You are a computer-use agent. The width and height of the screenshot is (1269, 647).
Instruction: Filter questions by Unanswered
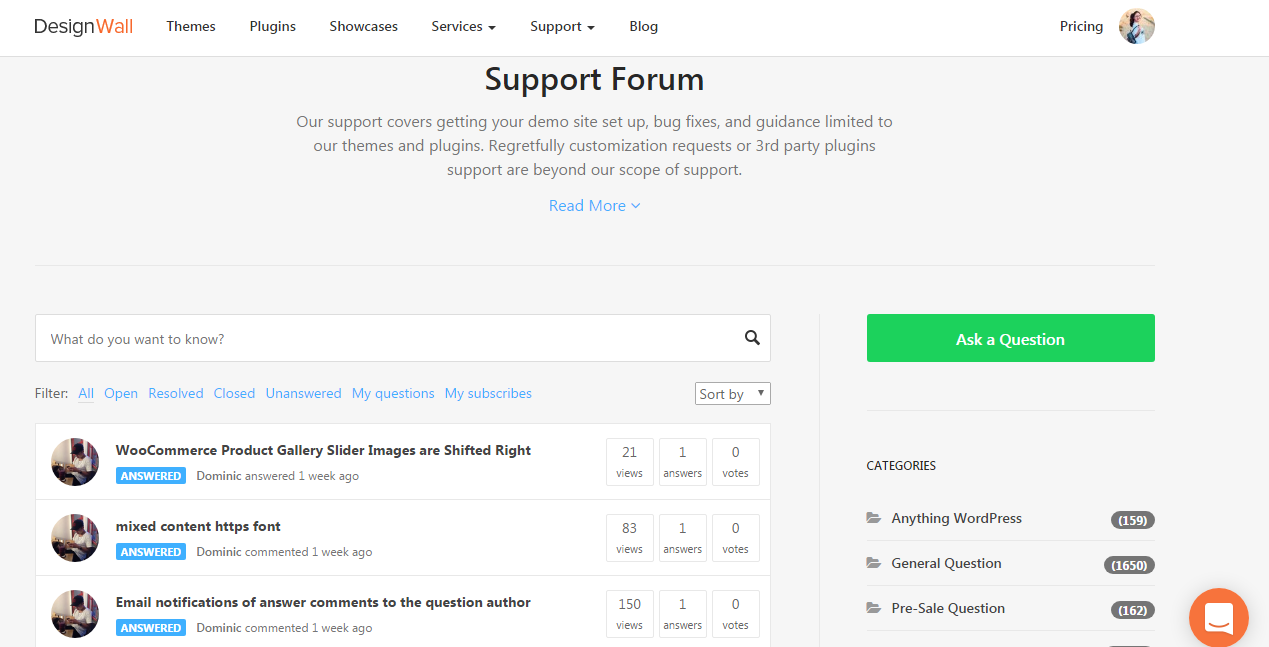303,394
